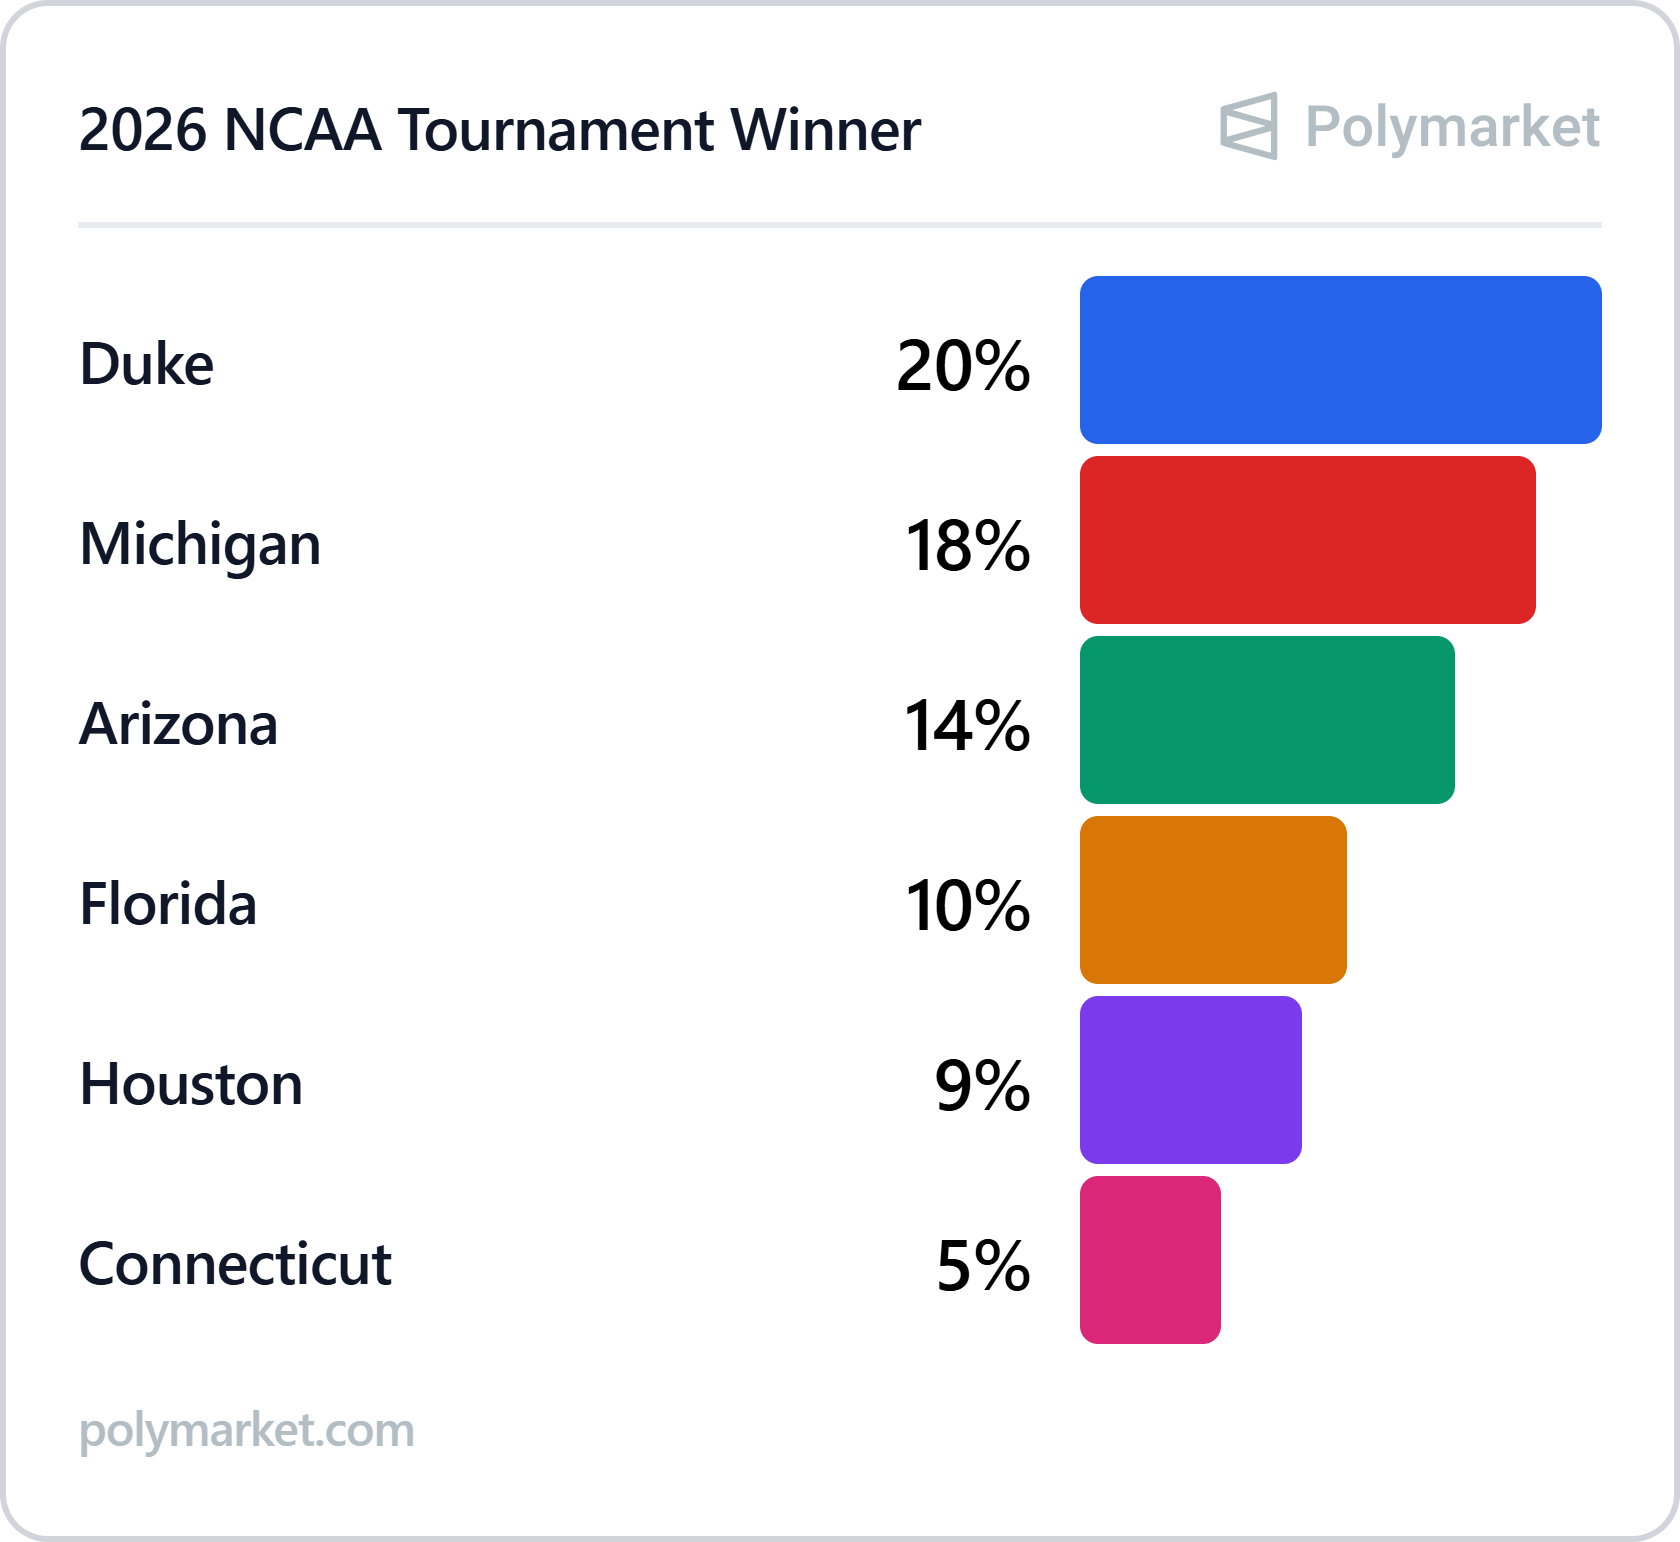
Task: Click the Arizona team name
Action: pos(178,724)
